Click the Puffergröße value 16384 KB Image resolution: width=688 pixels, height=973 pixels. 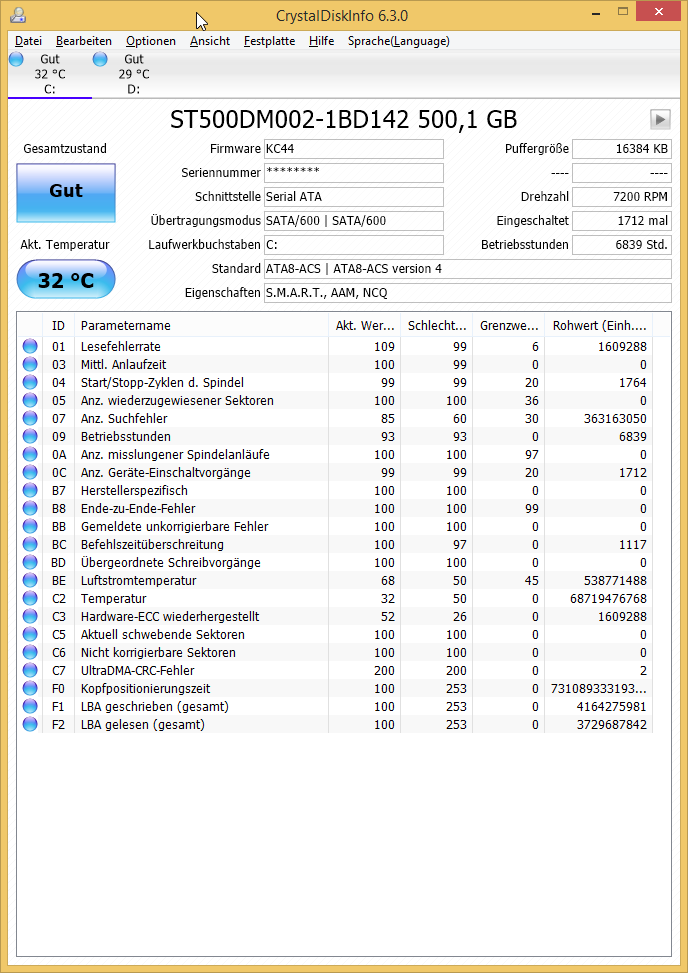point(622,149)
